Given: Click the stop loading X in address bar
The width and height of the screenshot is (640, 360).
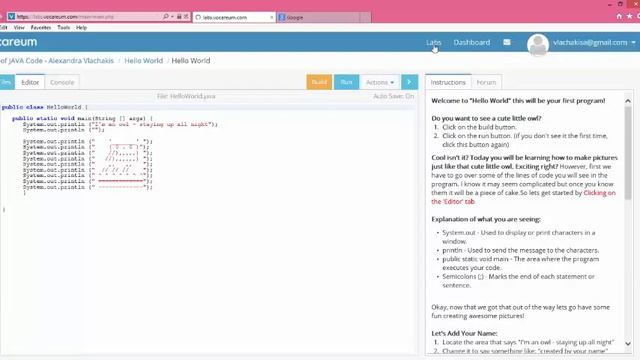Looking at the screenshot, I should [186, 17].
